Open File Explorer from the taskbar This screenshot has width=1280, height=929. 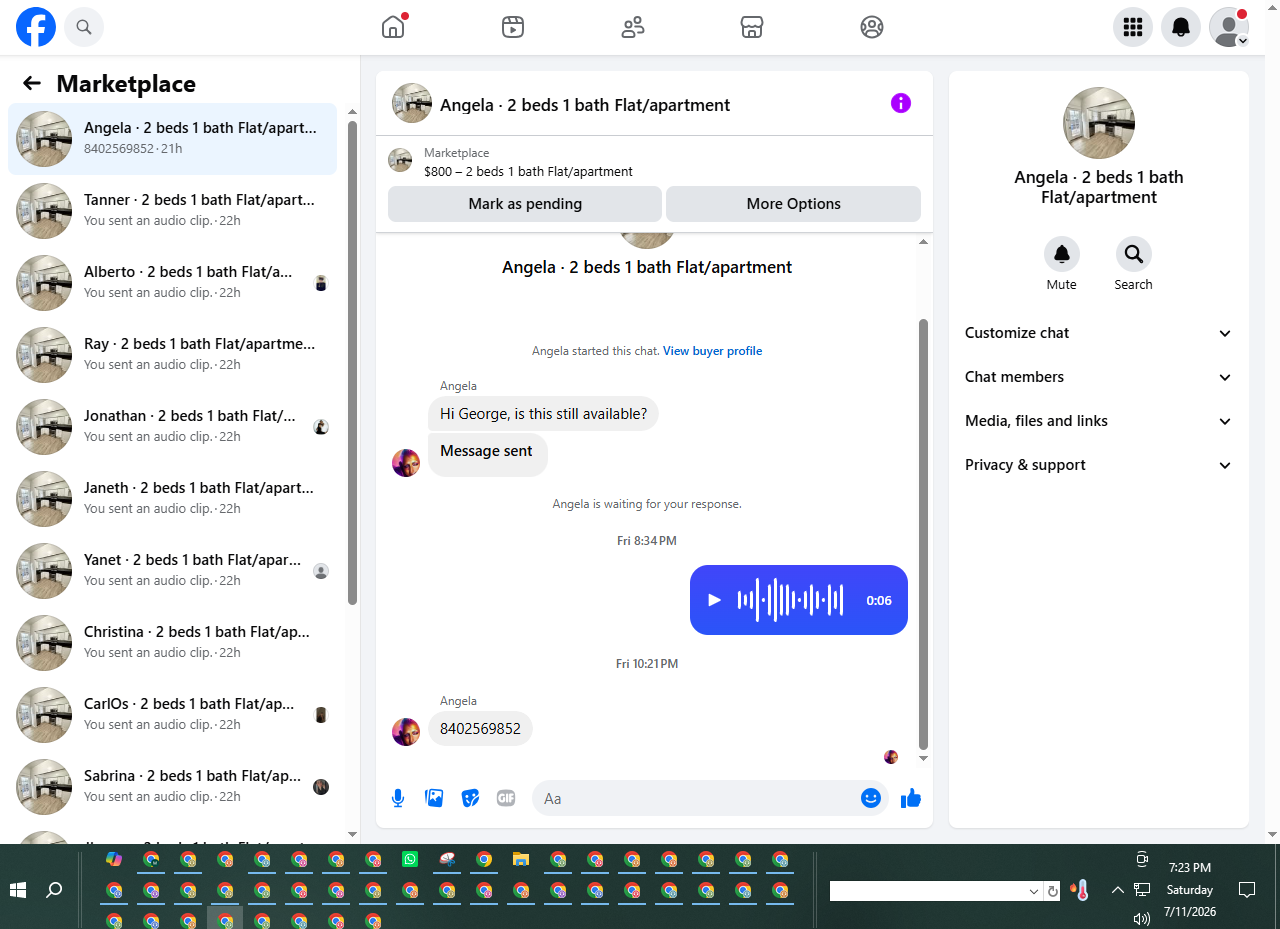pos(521,859)
